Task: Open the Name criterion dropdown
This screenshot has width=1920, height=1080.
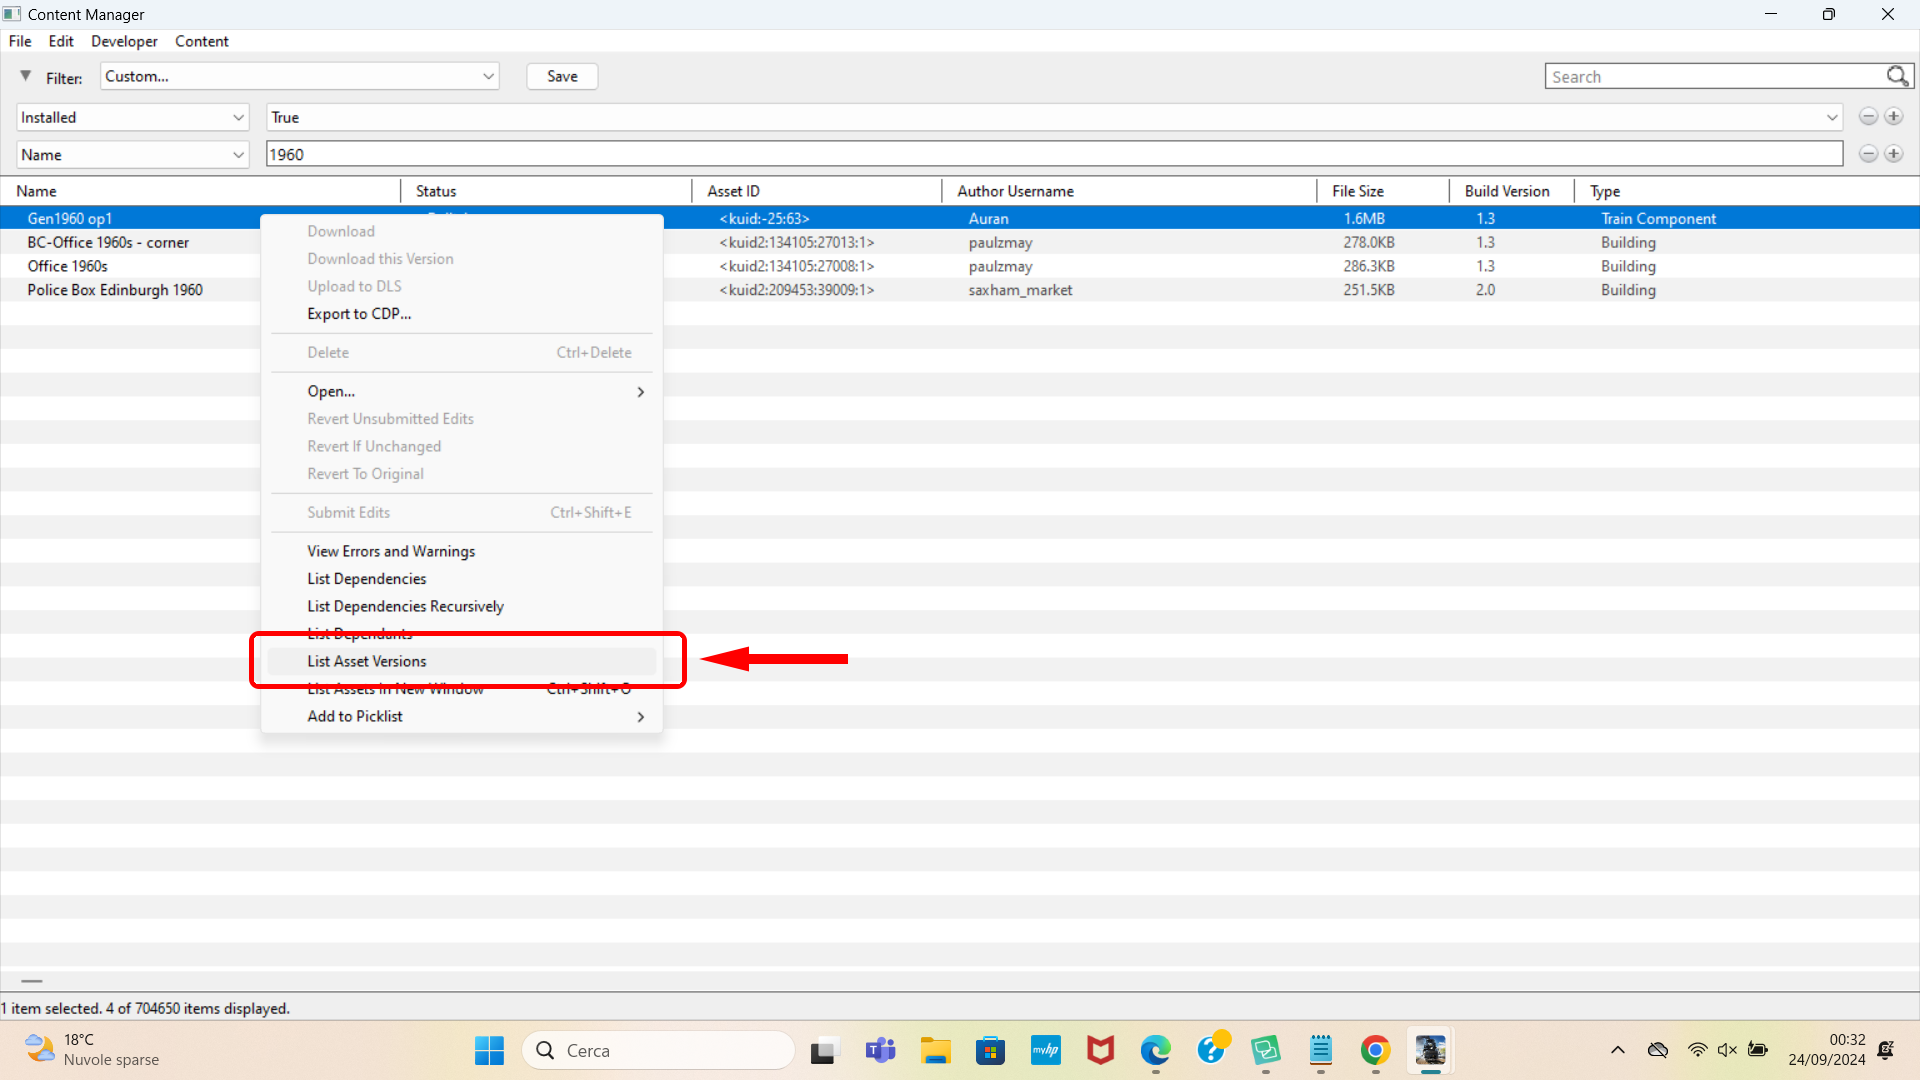Action: pyautogui.click(x=133, y=154)
